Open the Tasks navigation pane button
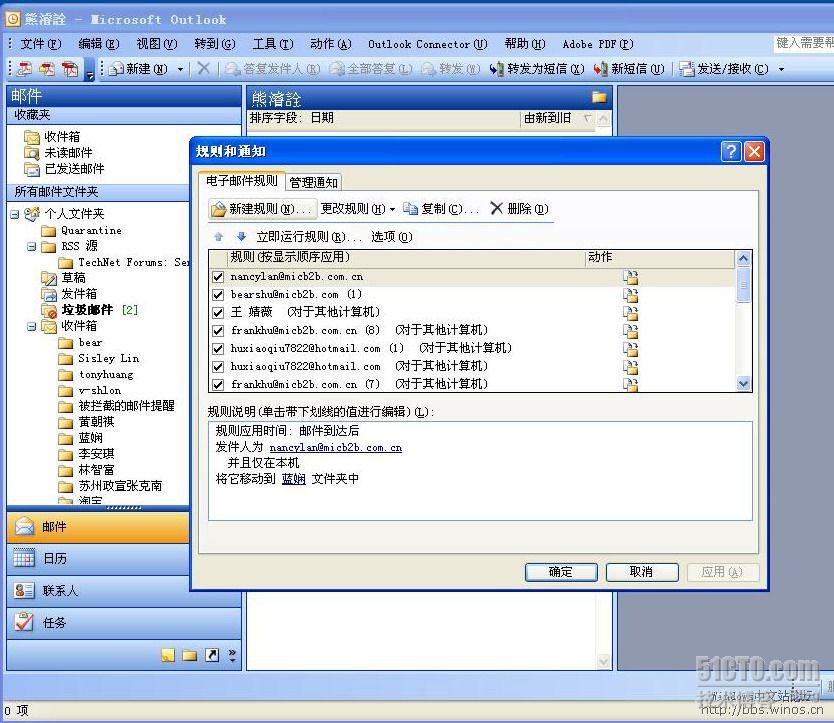This screenshot has width=834, height=723. coord(124,622)
